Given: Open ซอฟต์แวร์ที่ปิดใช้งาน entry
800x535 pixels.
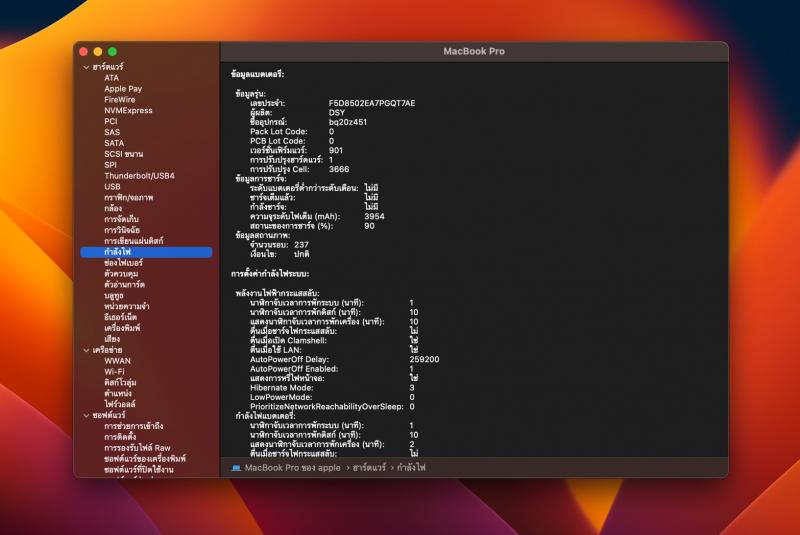Looking at the screenshot, I should click(x=139, y=470).
